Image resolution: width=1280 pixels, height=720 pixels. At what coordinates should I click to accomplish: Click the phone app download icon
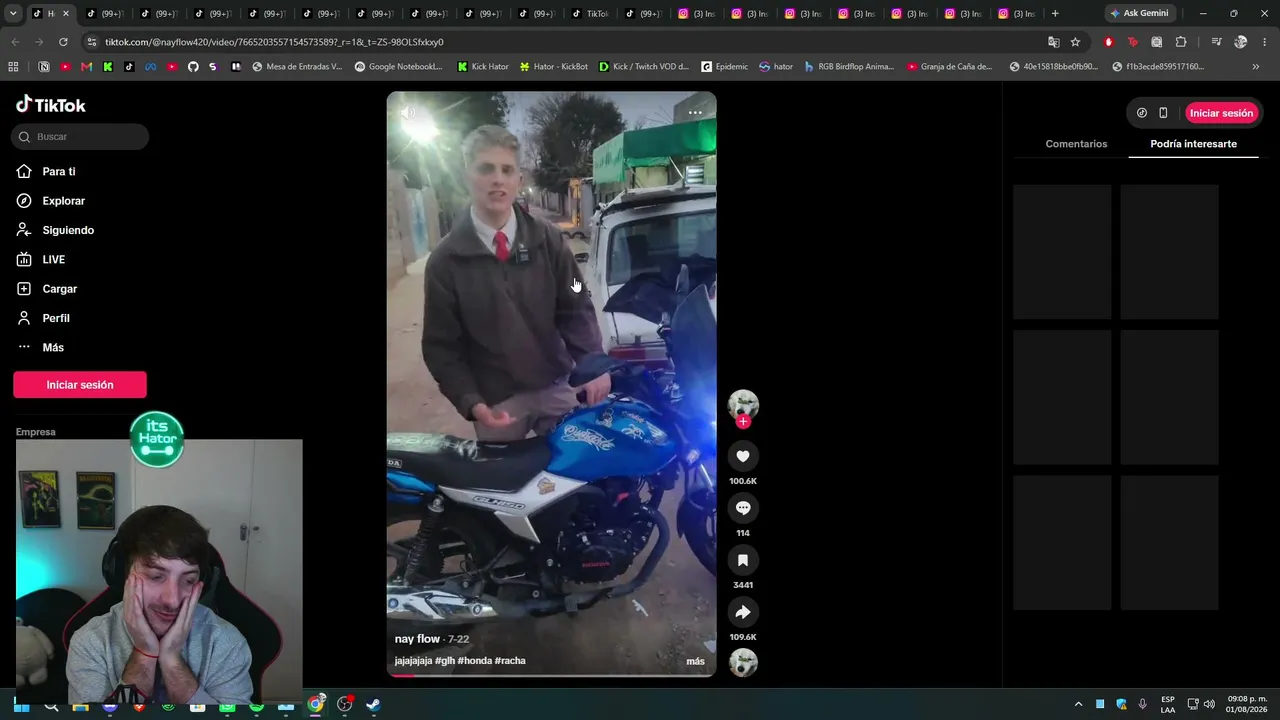(1163, 113)
